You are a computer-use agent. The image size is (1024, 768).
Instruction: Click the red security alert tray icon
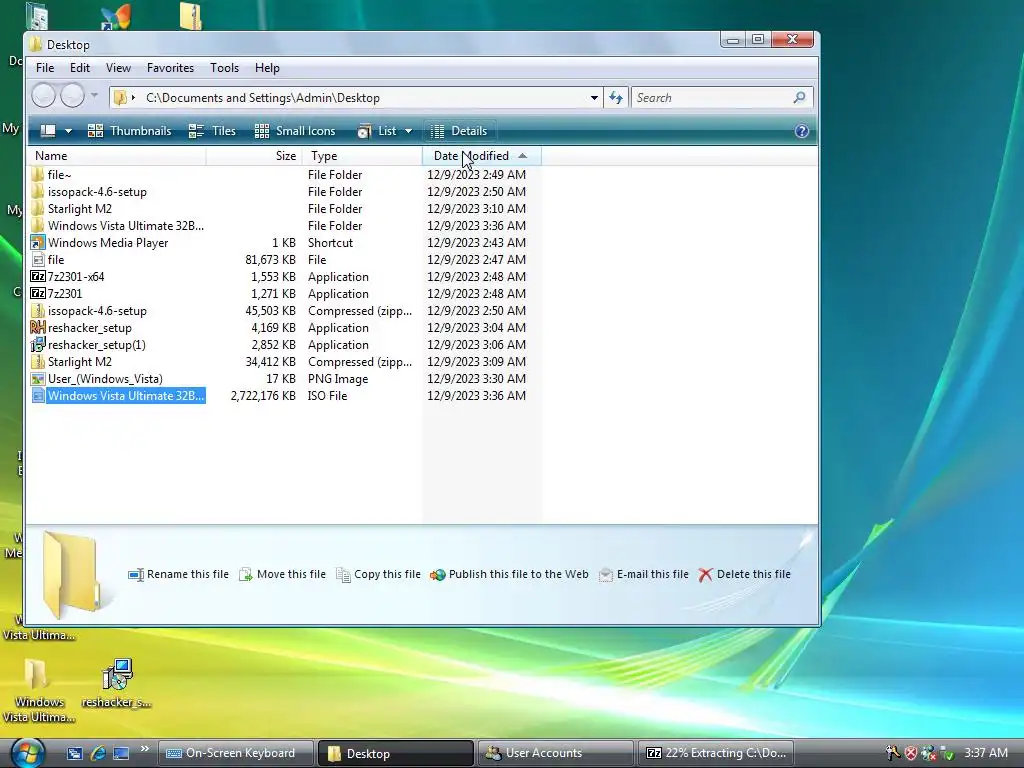point(910,753)
